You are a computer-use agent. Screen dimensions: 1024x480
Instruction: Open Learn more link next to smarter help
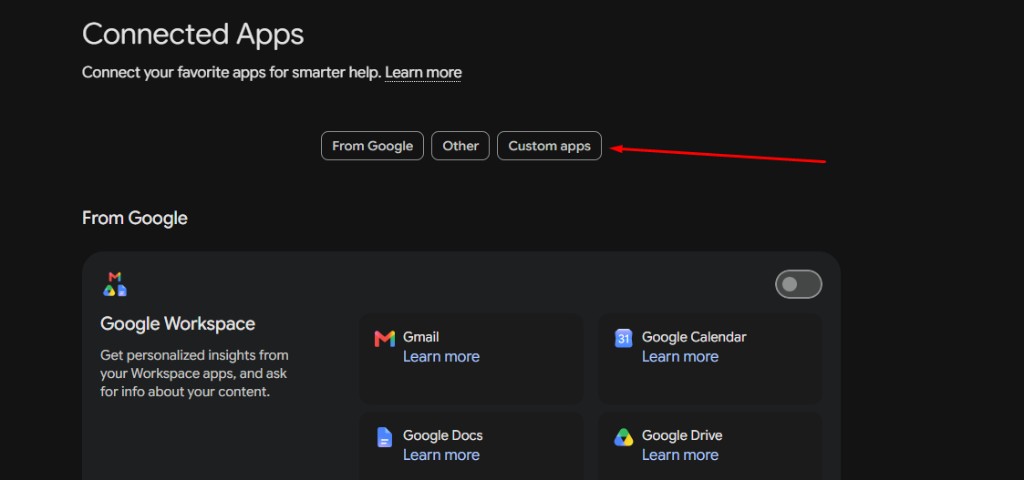tap(423, 72)
